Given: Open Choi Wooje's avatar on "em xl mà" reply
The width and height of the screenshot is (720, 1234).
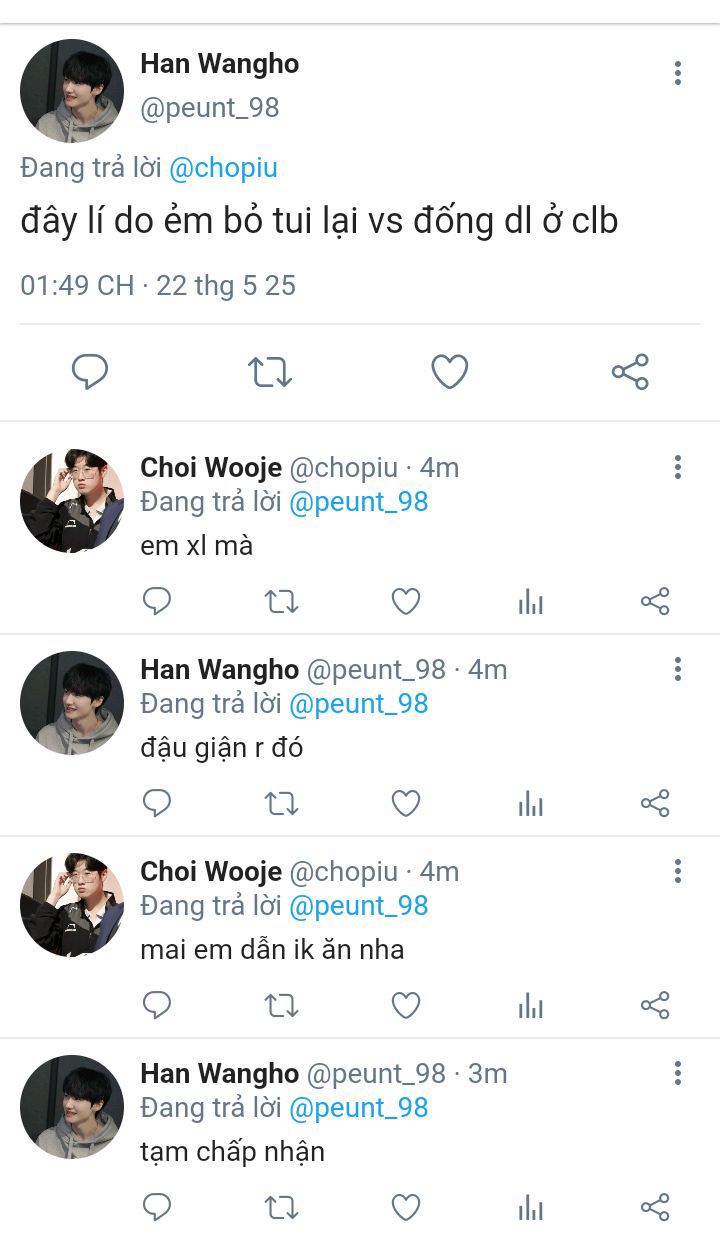Looking at the screenshot, I should point(72,501).
